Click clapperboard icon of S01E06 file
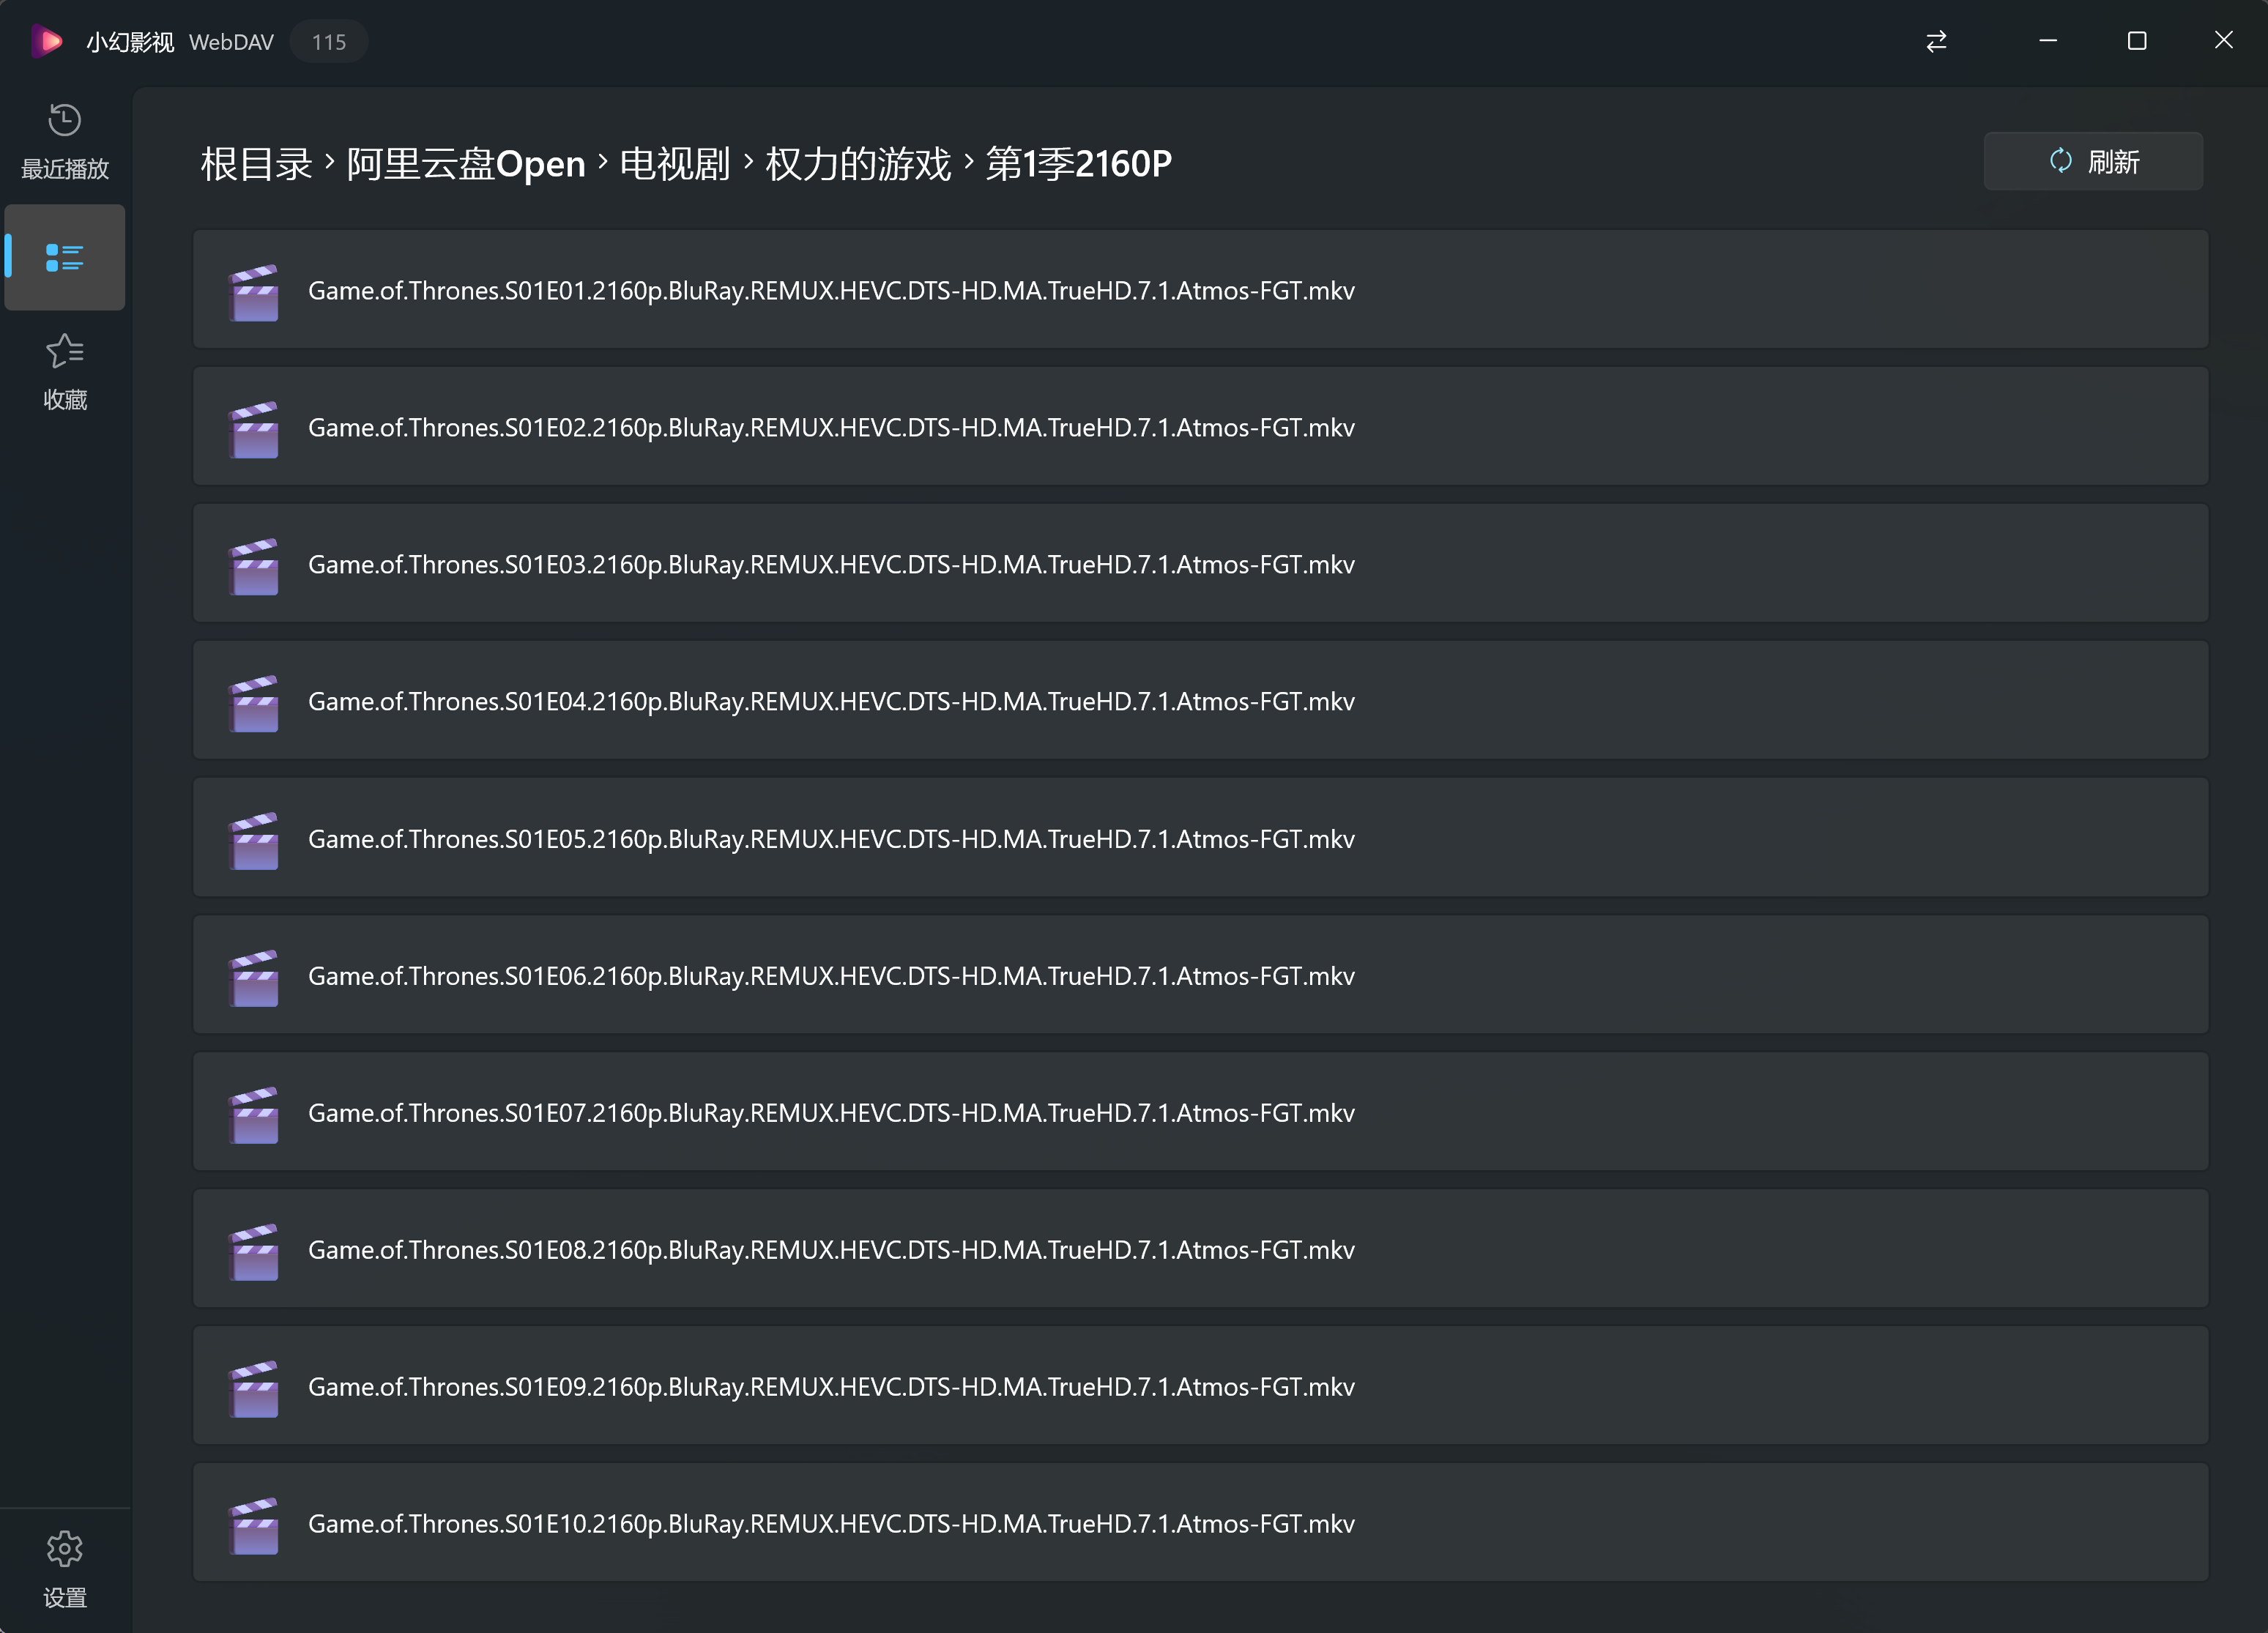This screenshot has height=1633, width=2268. tap(253, 977)
